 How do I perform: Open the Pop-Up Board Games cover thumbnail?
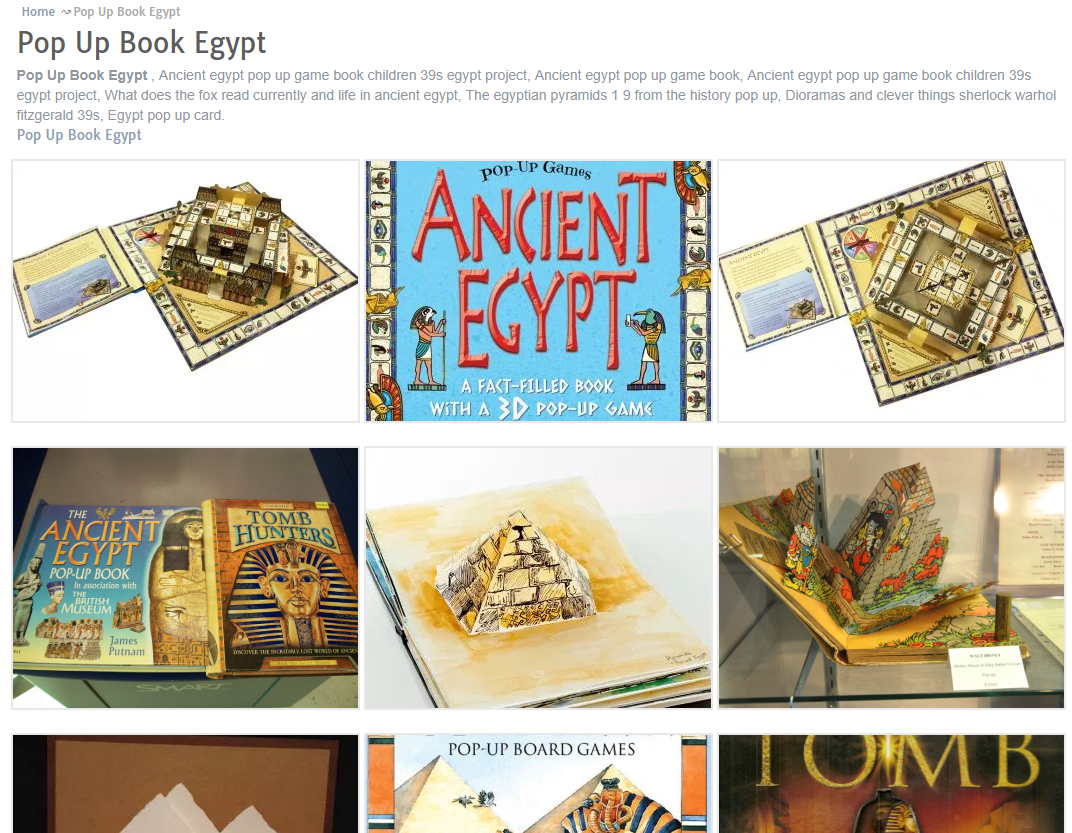(x=538, y=784)
